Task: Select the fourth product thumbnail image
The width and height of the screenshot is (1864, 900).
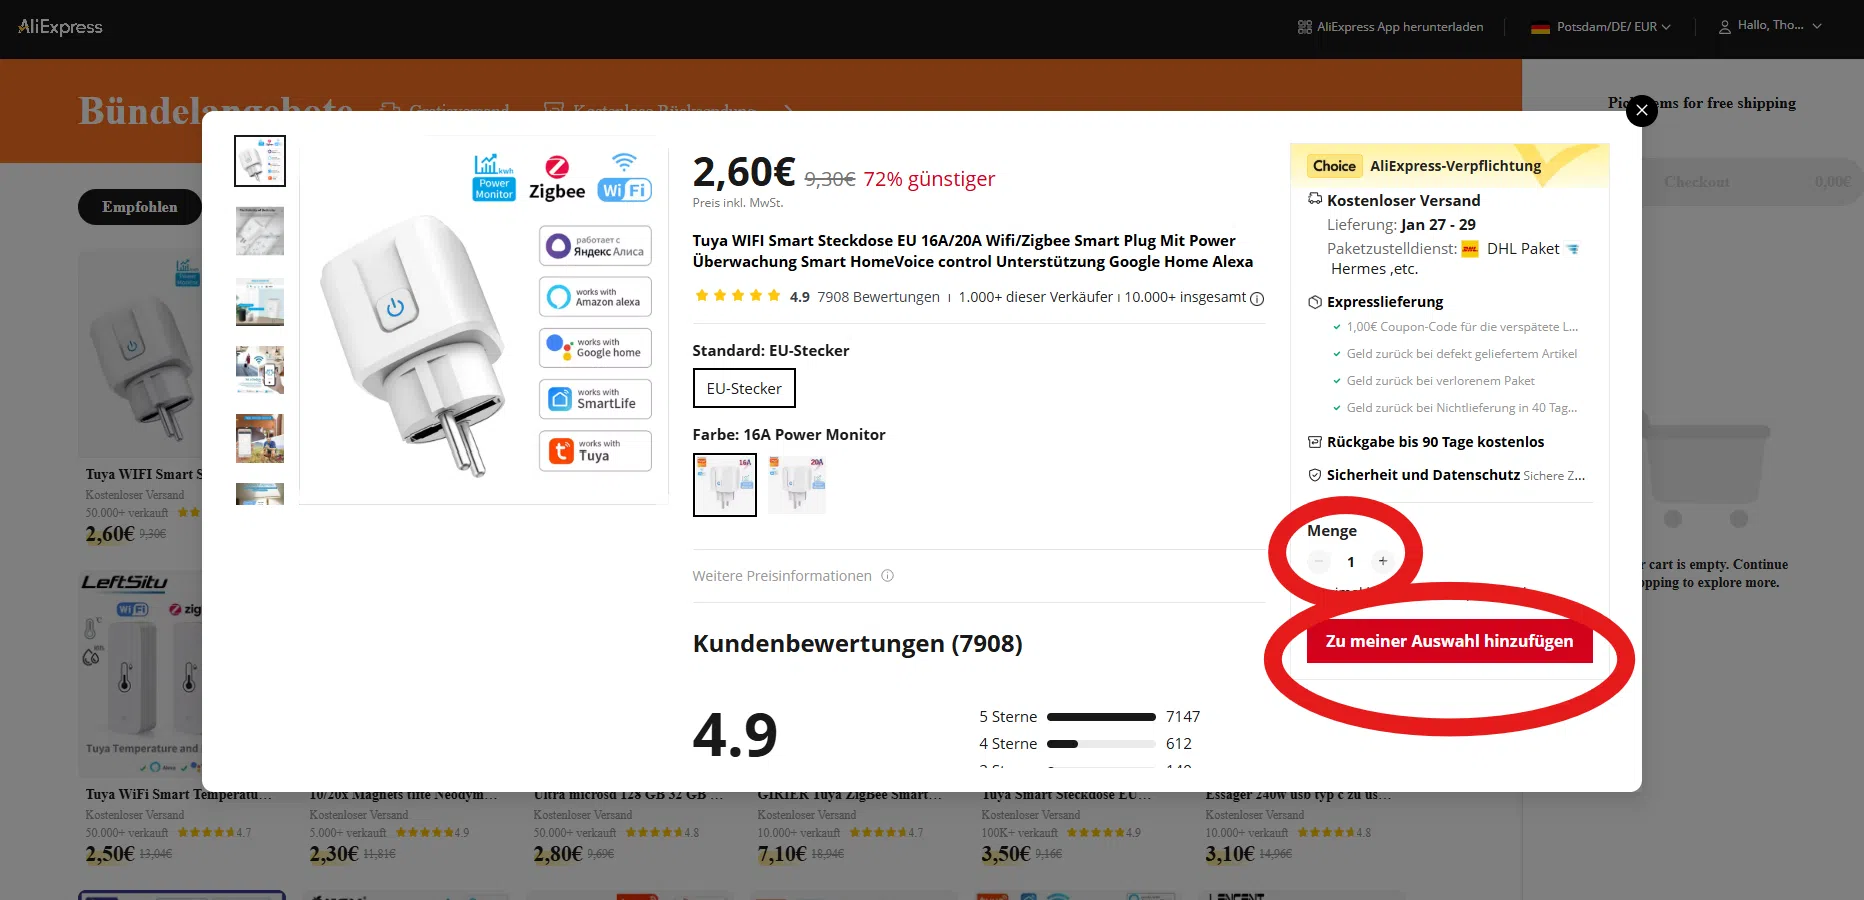Action: click(x=260, y=370)
